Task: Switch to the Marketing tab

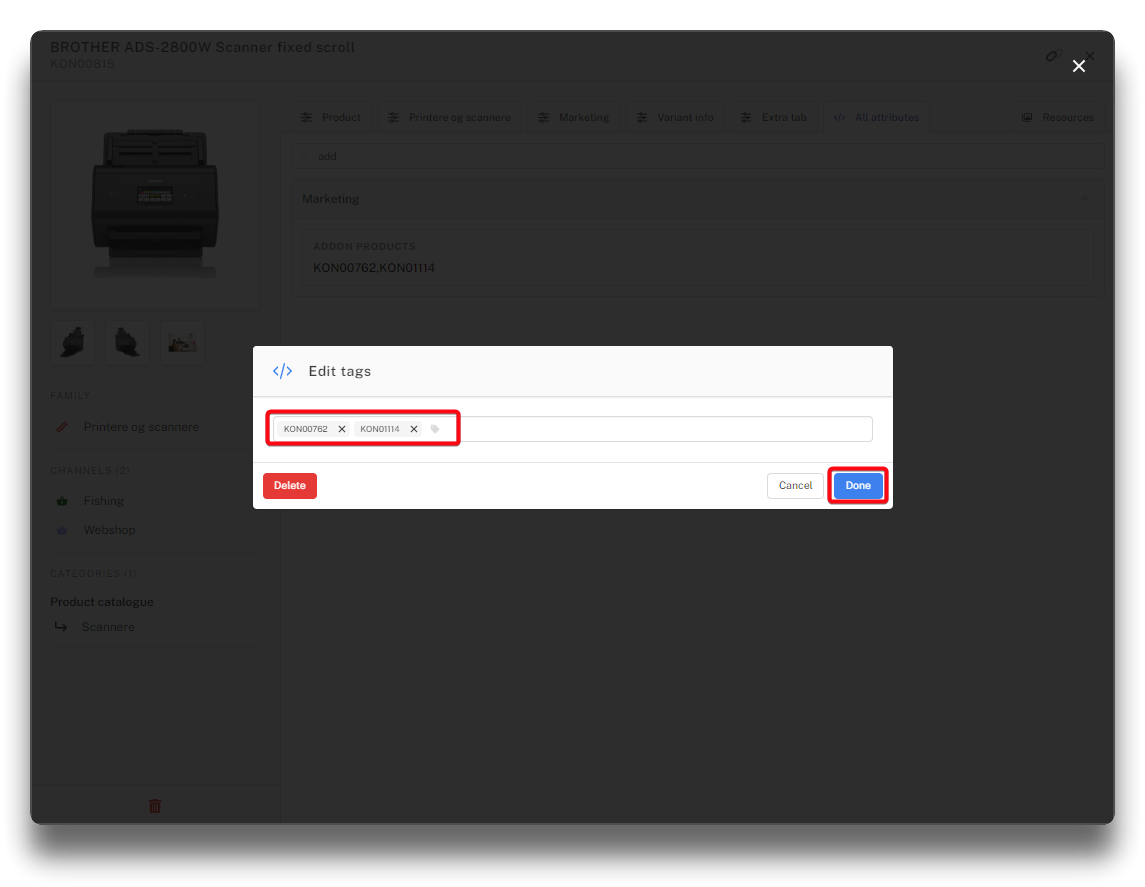Action: click(x=573, y=117)
